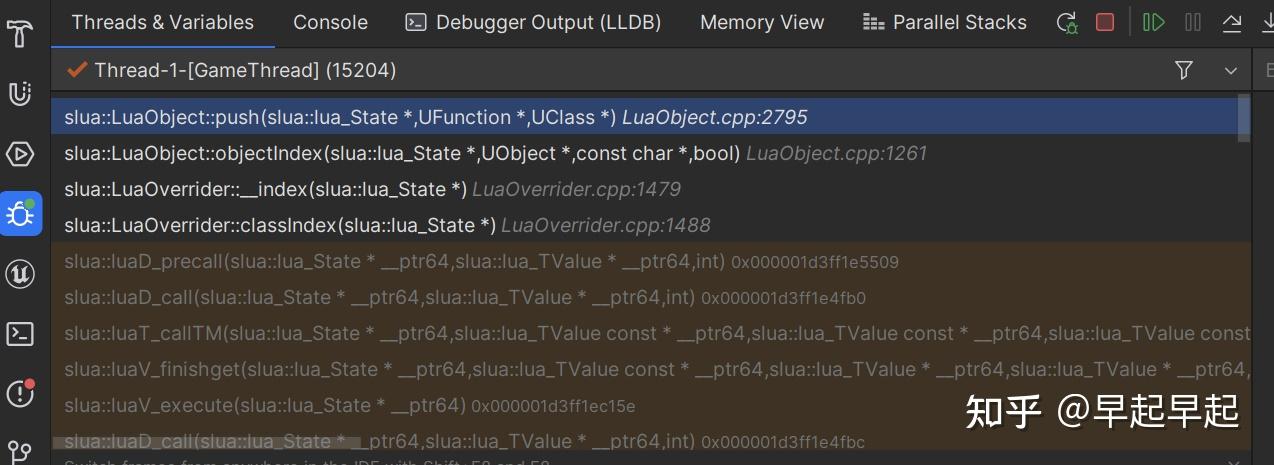Open the Terminal tool window
This screenshot has width=1274, height=465.
(x=20, y=333)
